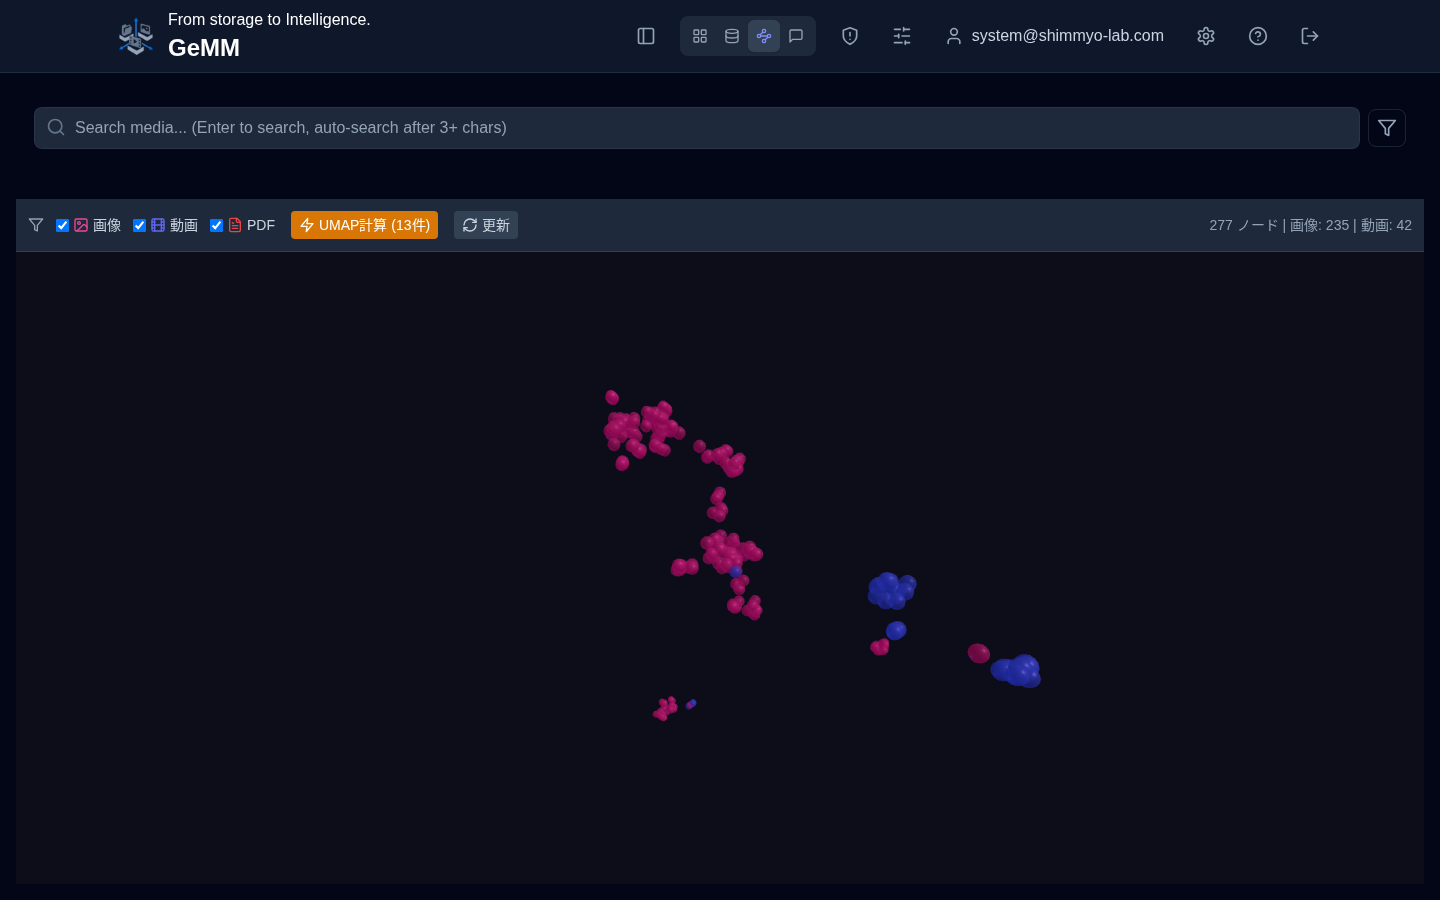Select the graph visualization view icon

[764, 36]
